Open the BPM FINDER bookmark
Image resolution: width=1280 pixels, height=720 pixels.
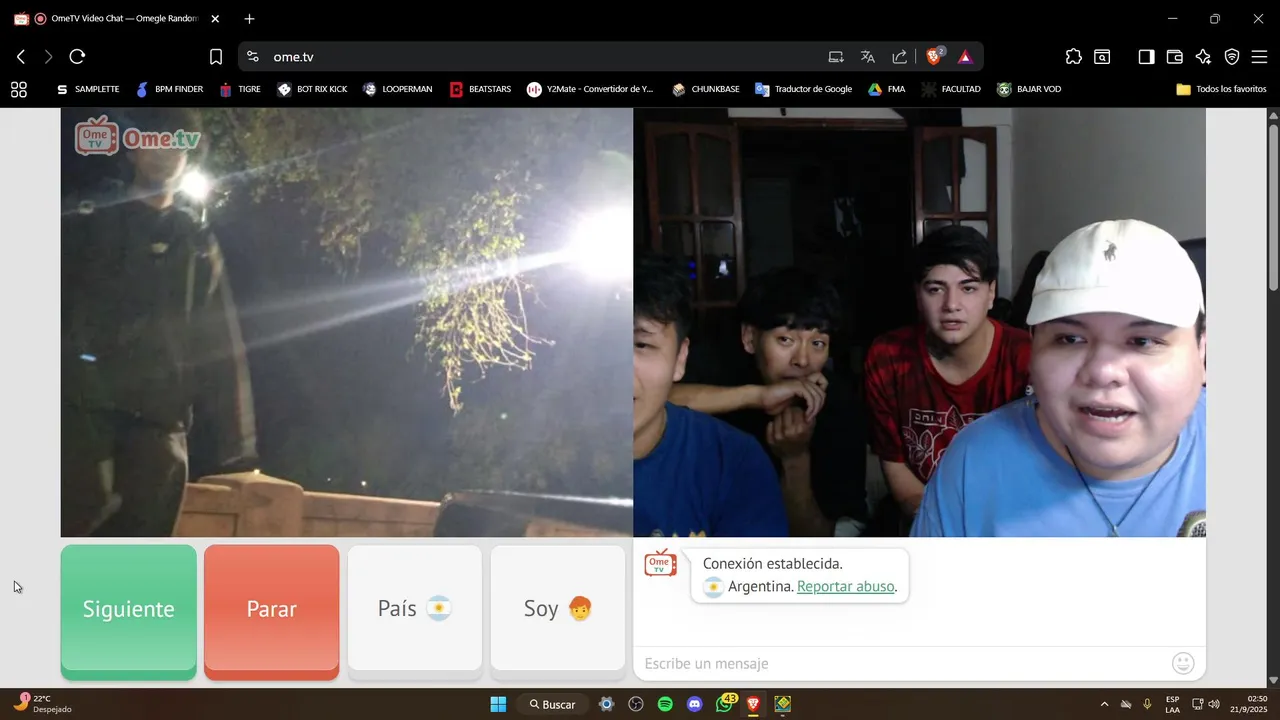point(170,89)
